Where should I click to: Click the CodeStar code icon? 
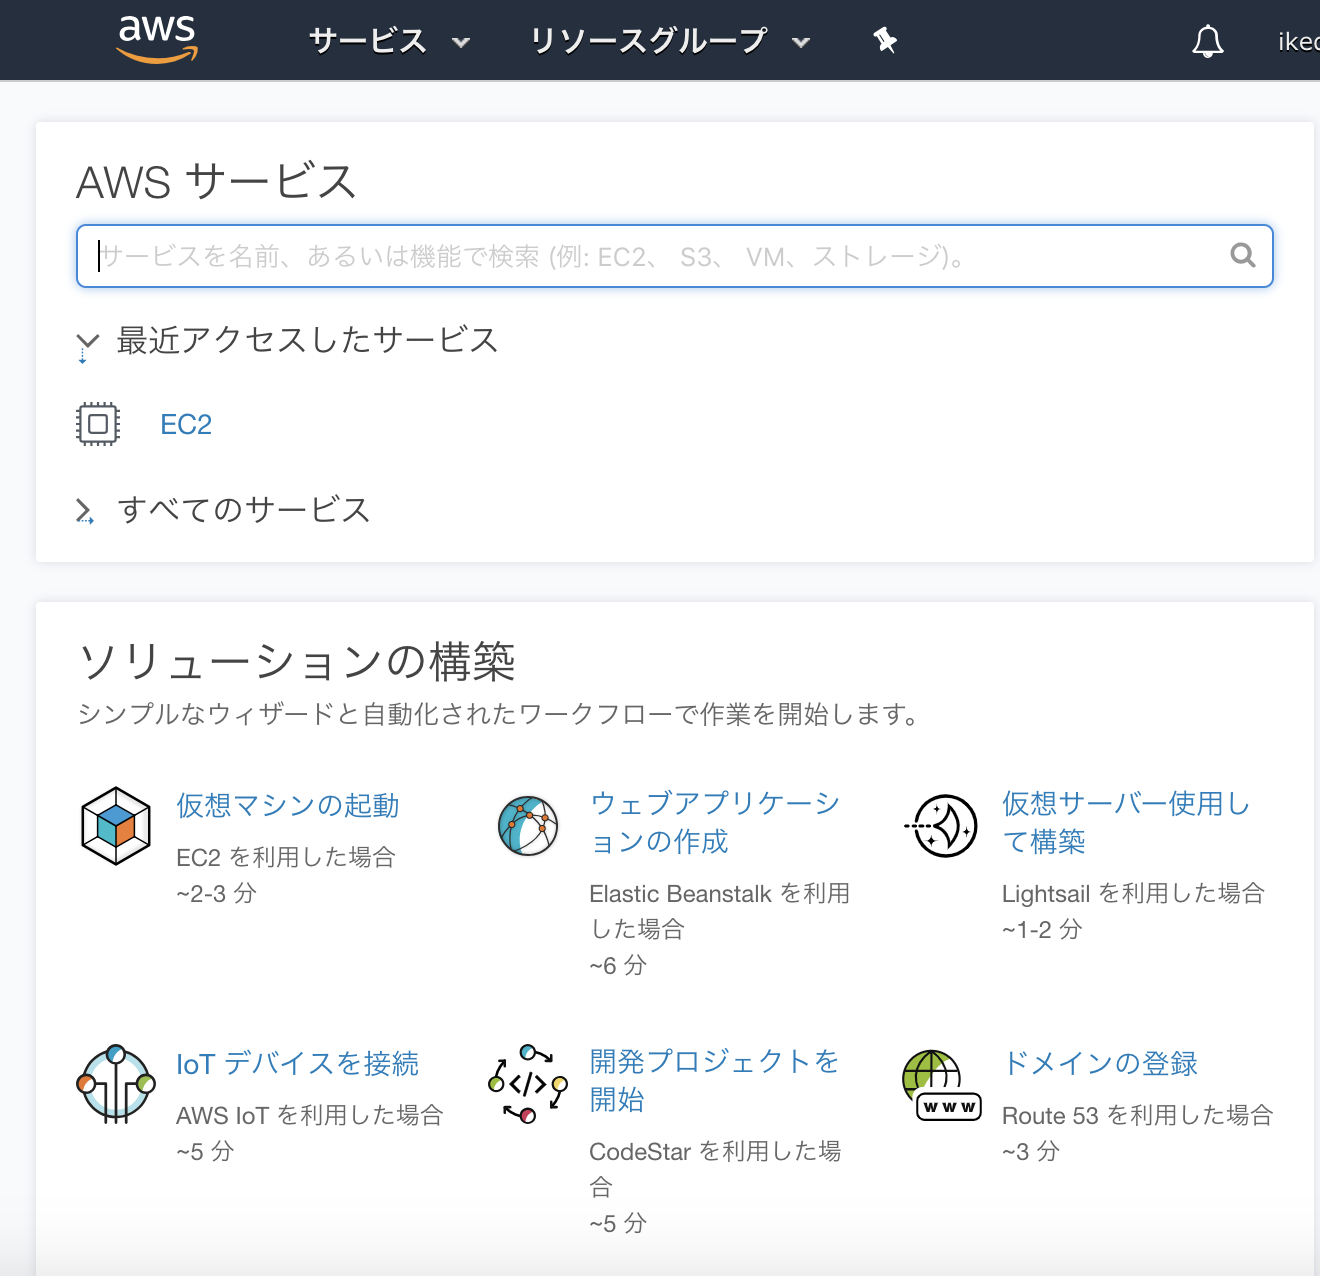(528, 1084)
